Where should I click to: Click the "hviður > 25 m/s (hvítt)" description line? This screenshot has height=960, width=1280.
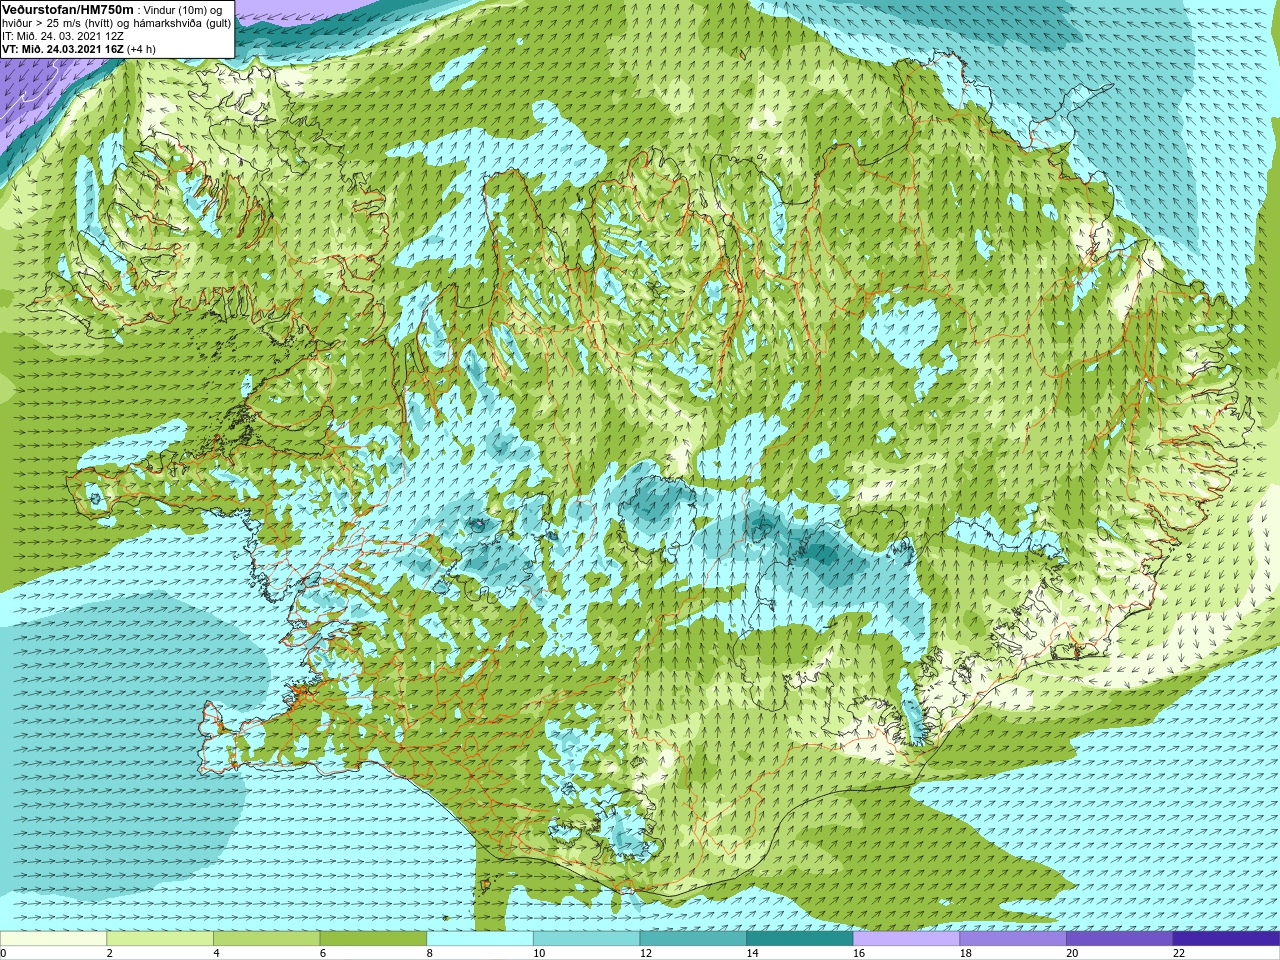point(117,22)
